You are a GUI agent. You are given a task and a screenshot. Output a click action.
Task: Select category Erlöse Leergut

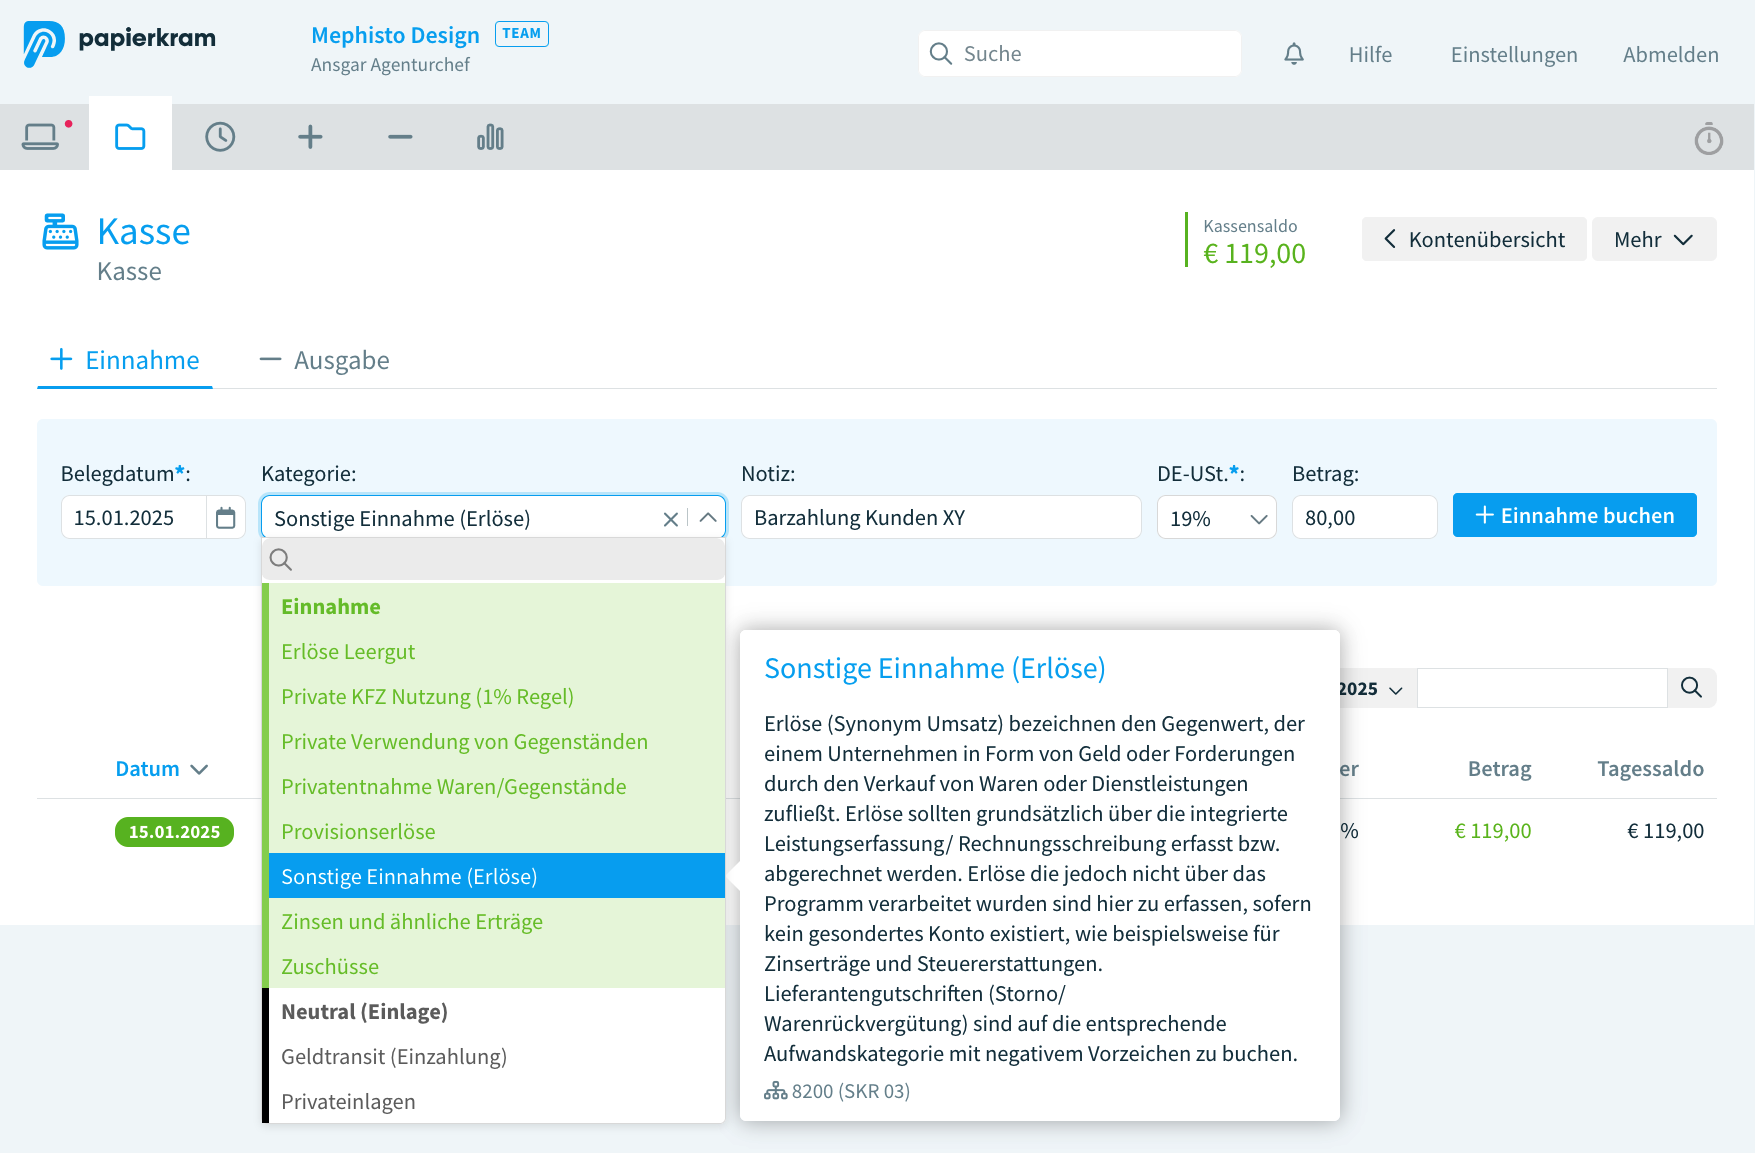(496, 652)
